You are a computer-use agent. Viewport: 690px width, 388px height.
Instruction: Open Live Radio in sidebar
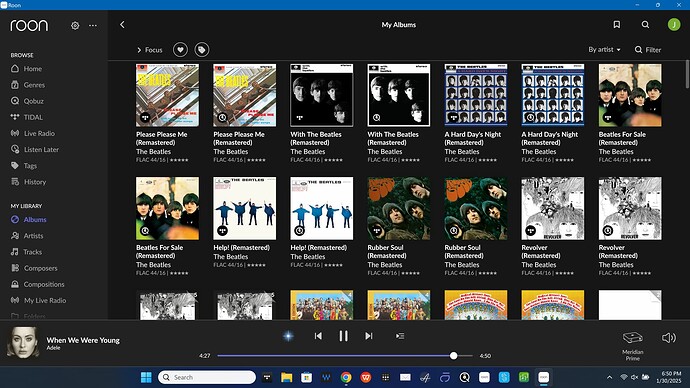[39, 133]
